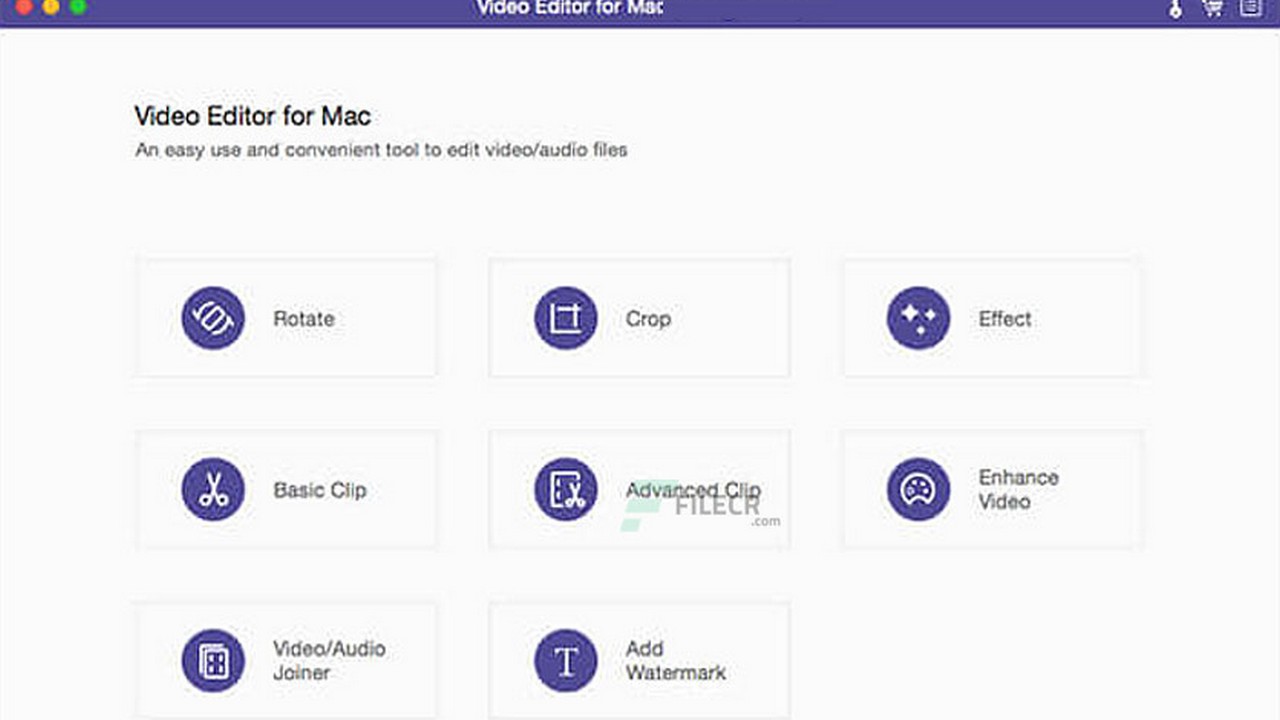Click the Add Watermark 'T' icon
The width and height of the screenshot is (1280, 720).
point(566,661)
